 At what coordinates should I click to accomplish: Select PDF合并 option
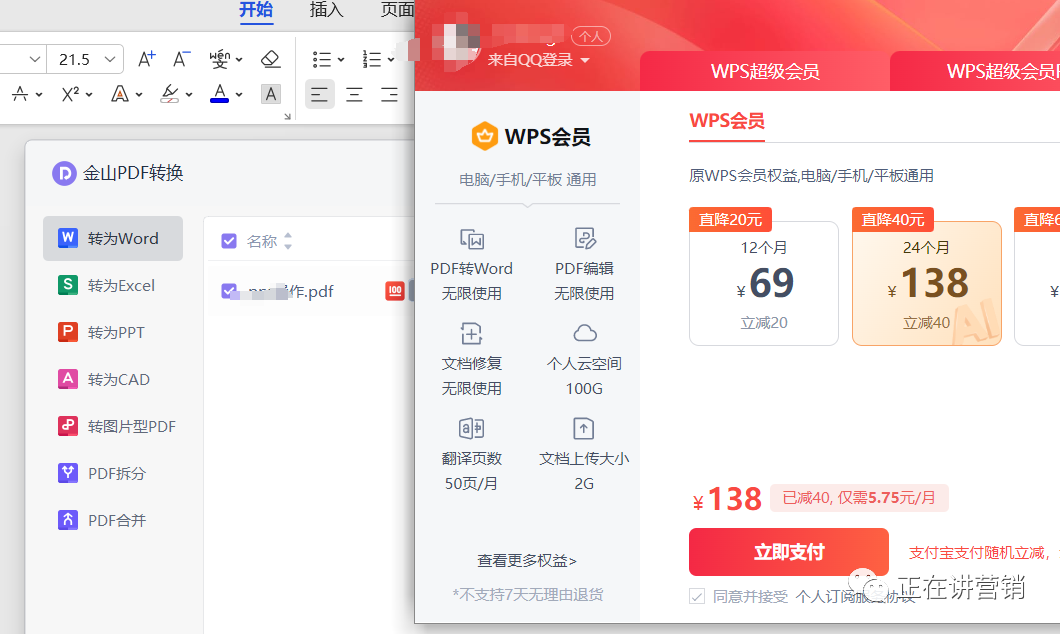click(113, 520)
